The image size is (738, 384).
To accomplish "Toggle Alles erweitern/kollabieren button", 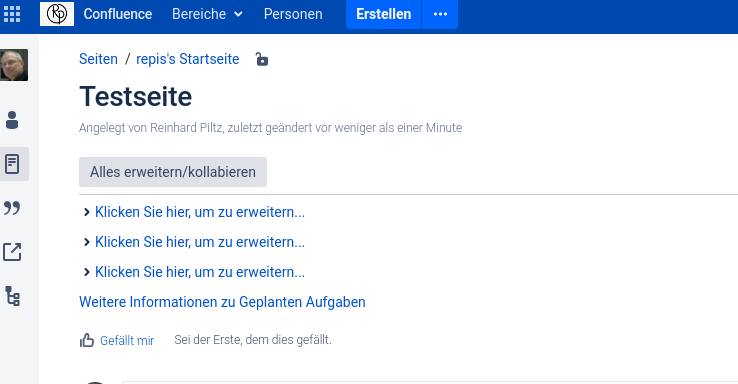I will click(173, 172).
